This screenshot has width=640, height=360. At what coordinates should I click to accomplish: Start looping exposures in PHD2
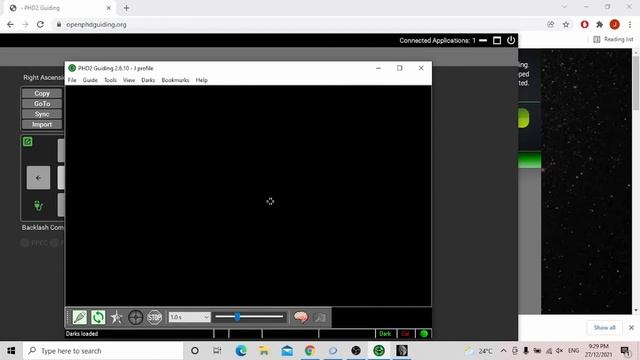tap(98, 317)
